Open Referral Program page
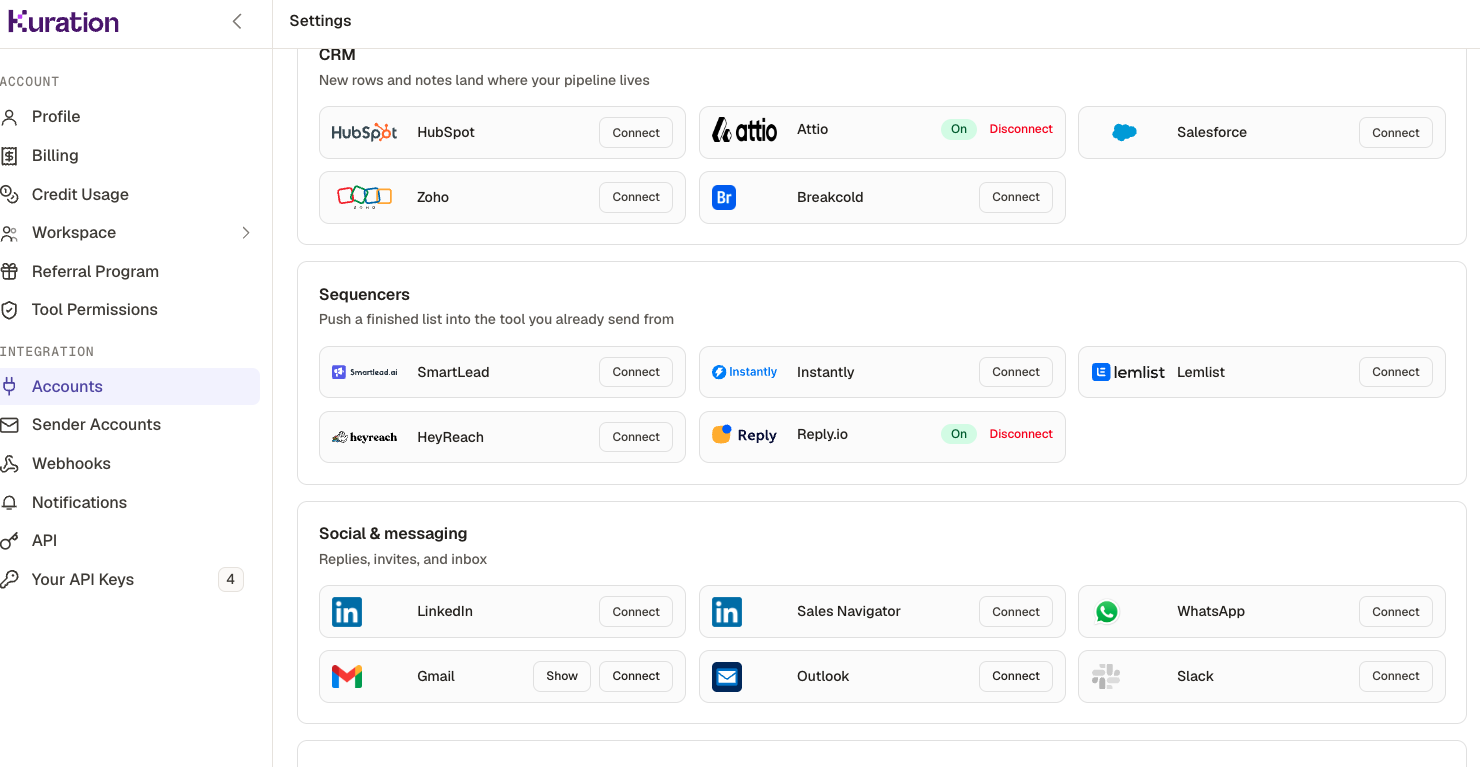Viewport: 1480px width, 767px height. pos(95,272)
